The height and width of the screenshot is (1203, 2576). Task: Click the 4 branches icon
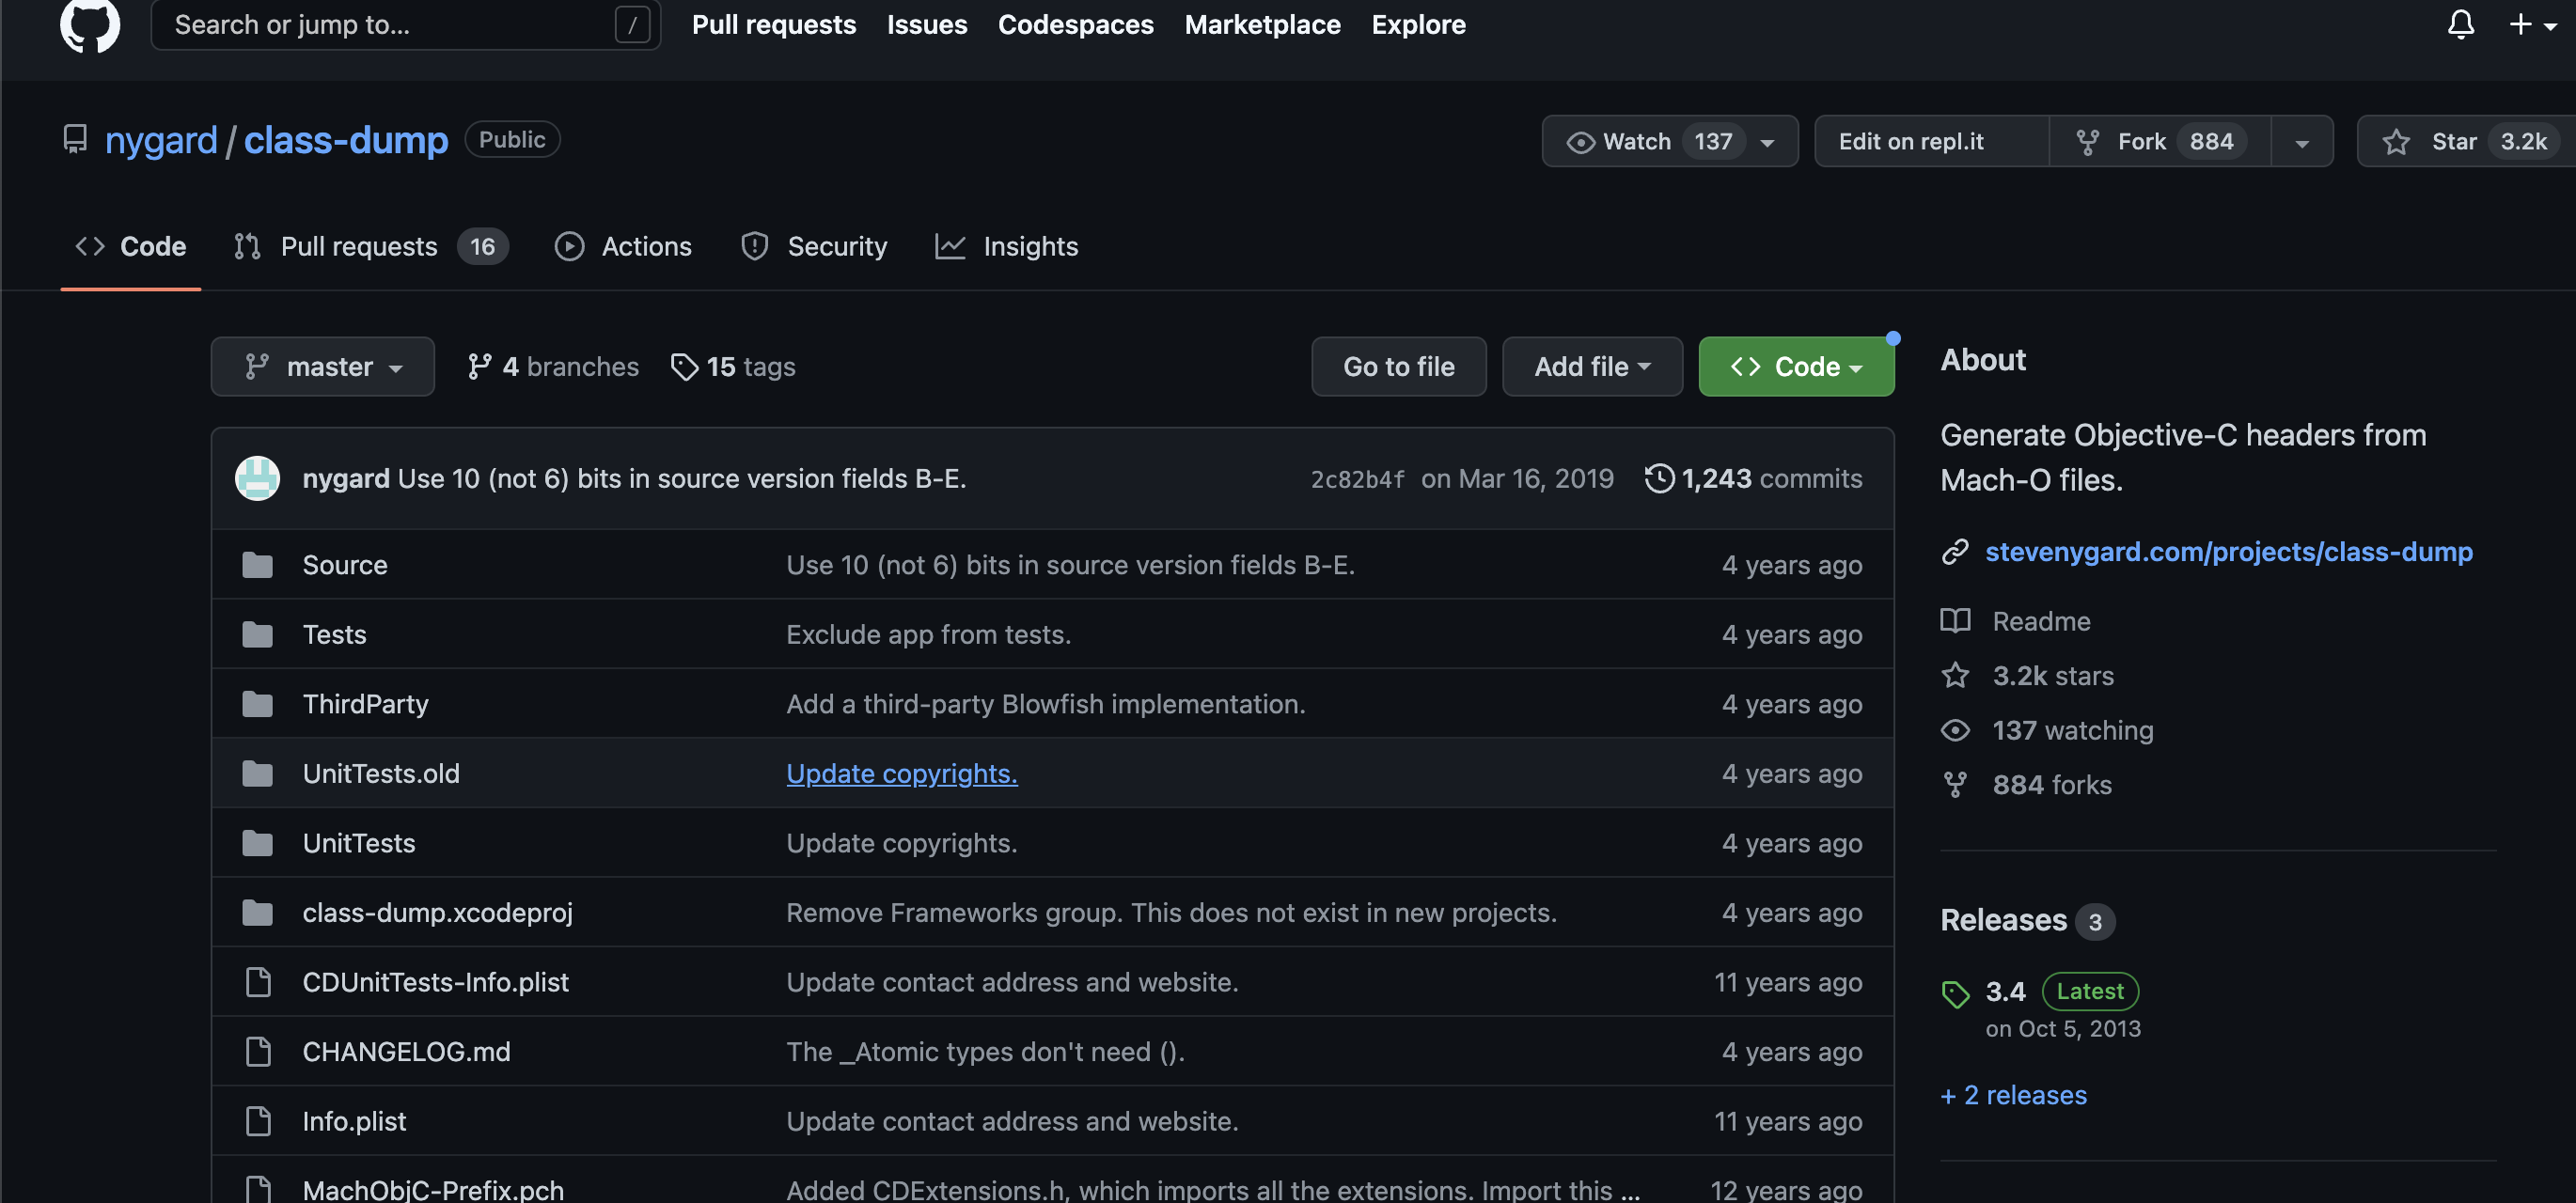point(479,367)
